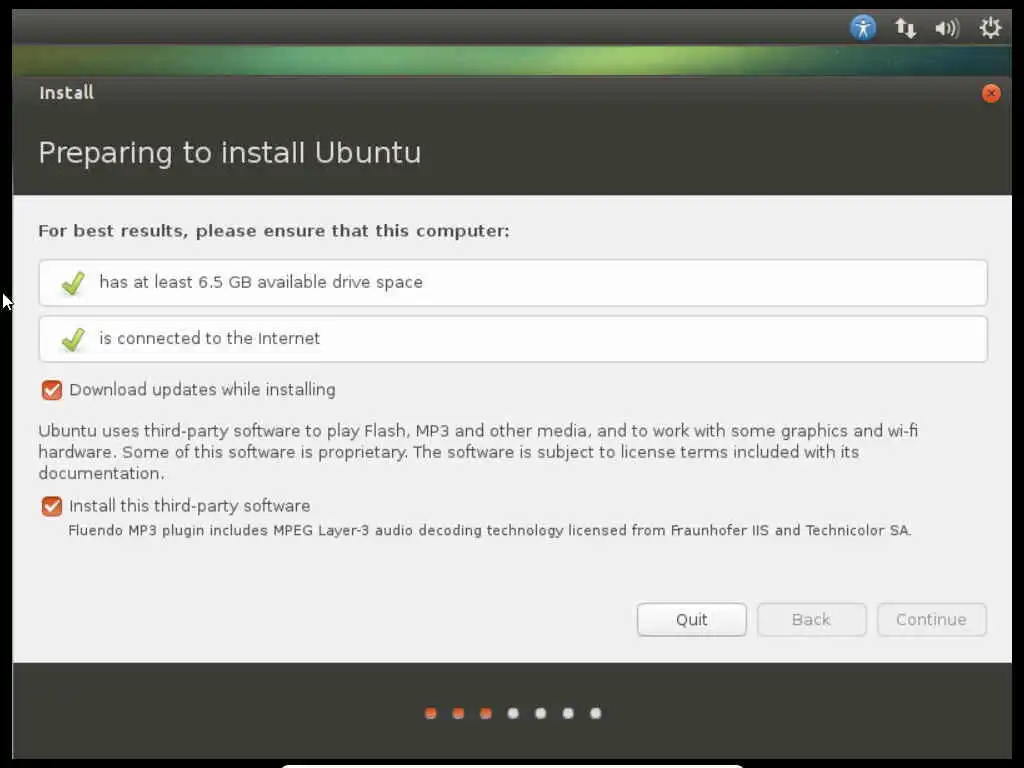Open the accessibility menu icon
The image size is (1024, 768).
click(863, 28)
